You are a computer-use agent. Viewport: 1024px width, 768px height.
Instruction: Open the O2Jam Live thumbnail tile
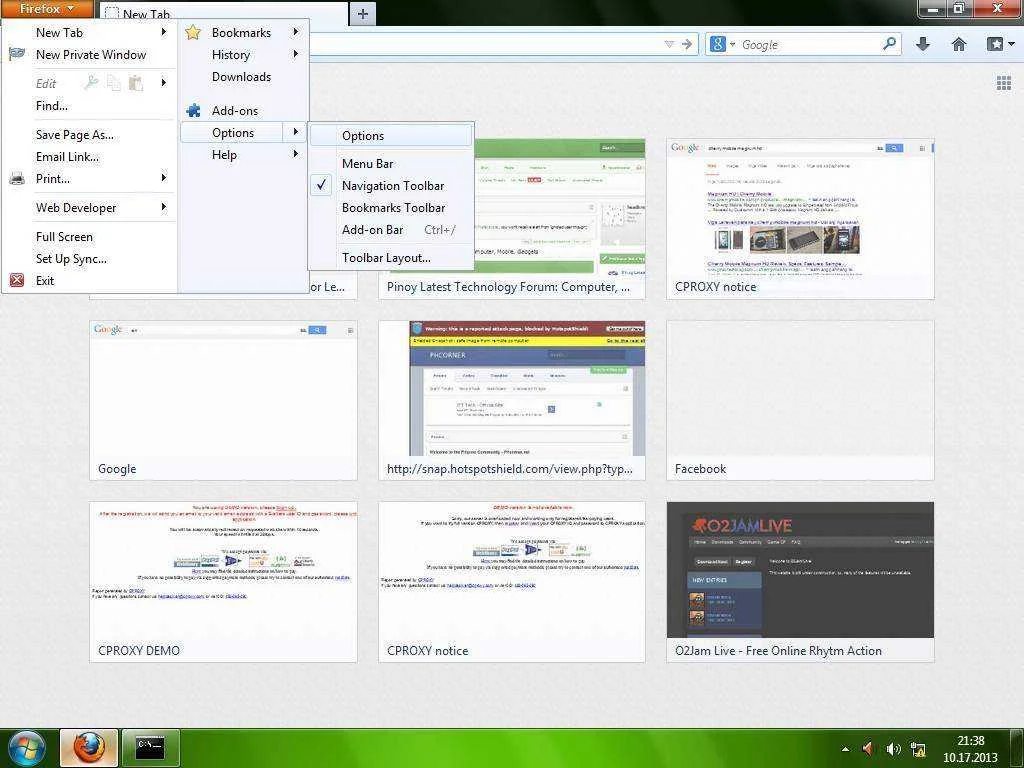coord(800,582)
